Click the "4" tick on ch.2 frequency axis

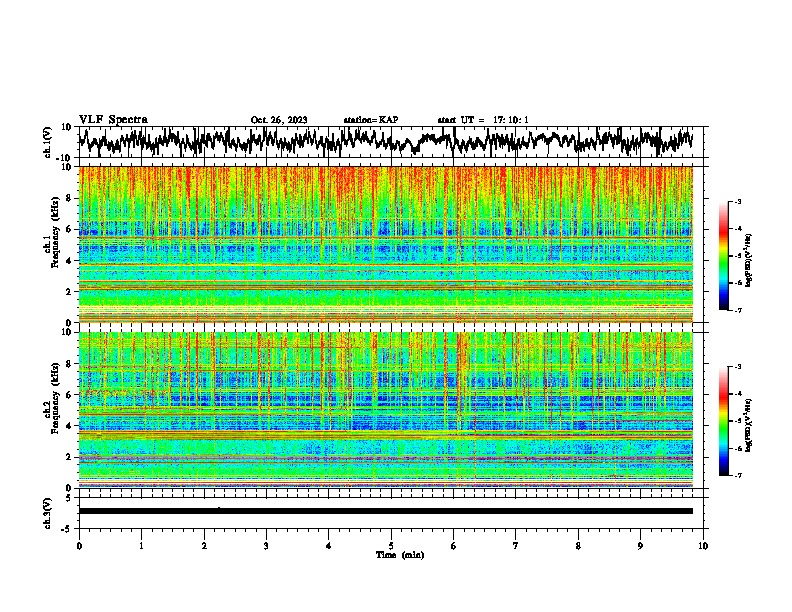click(x=69, y=426)
